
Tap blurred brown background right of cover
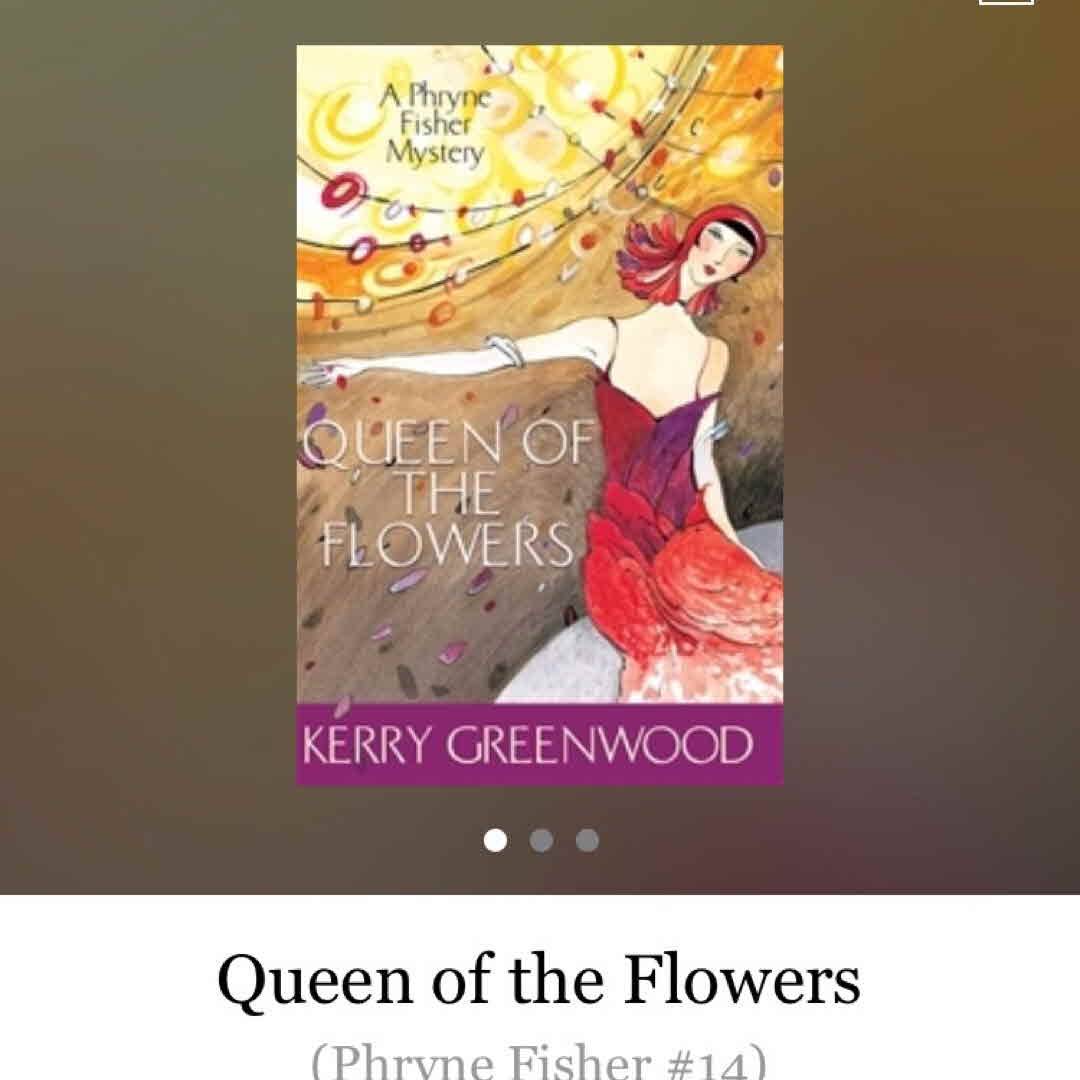(931, 448)
